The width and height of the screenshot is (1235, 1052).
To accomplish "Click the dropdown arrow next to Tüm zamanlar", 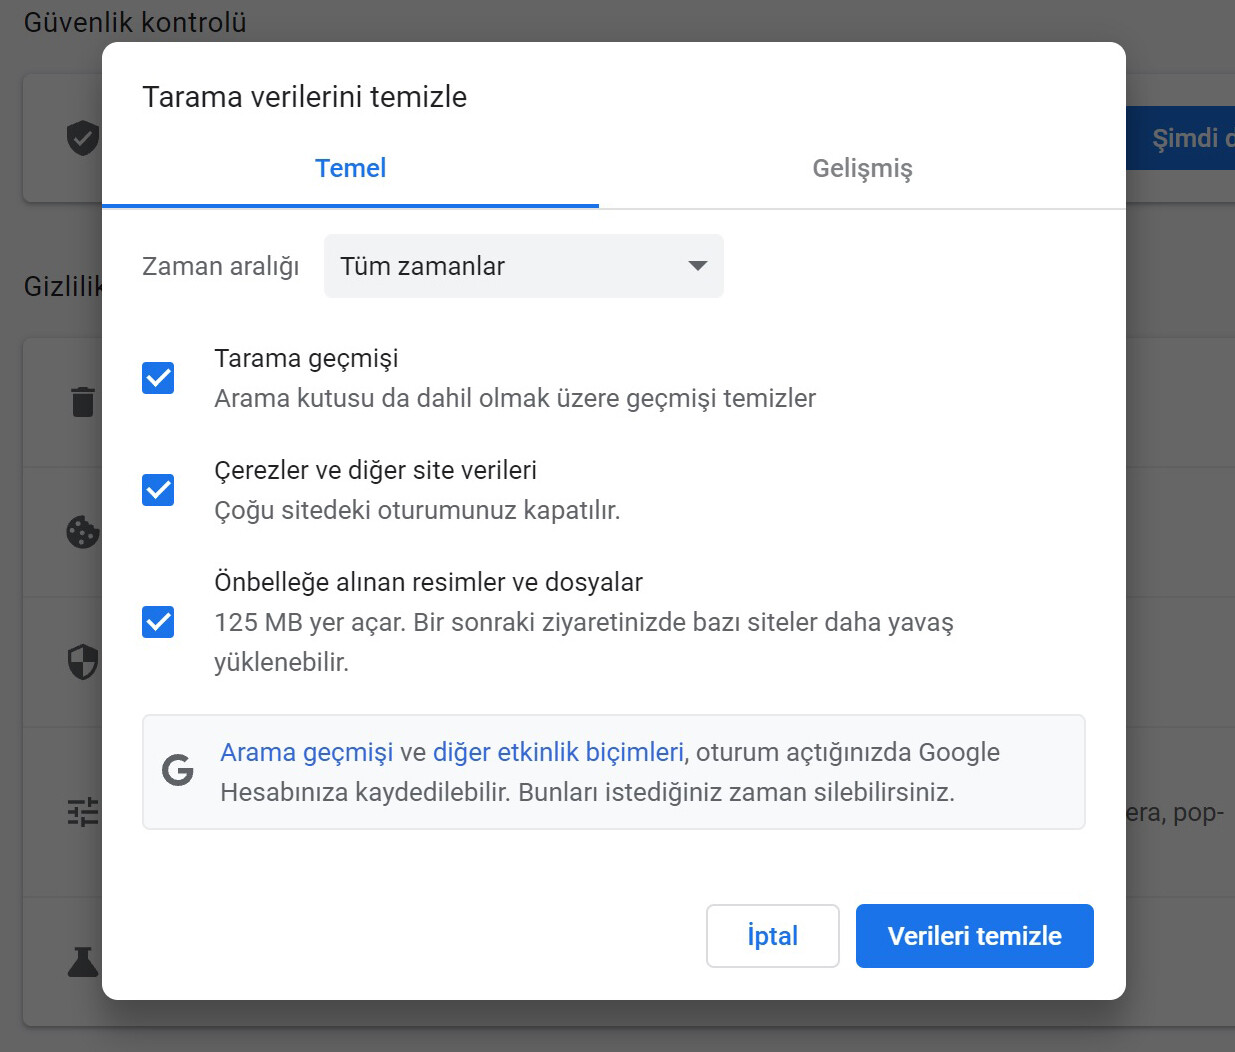I will coord(697,266).
